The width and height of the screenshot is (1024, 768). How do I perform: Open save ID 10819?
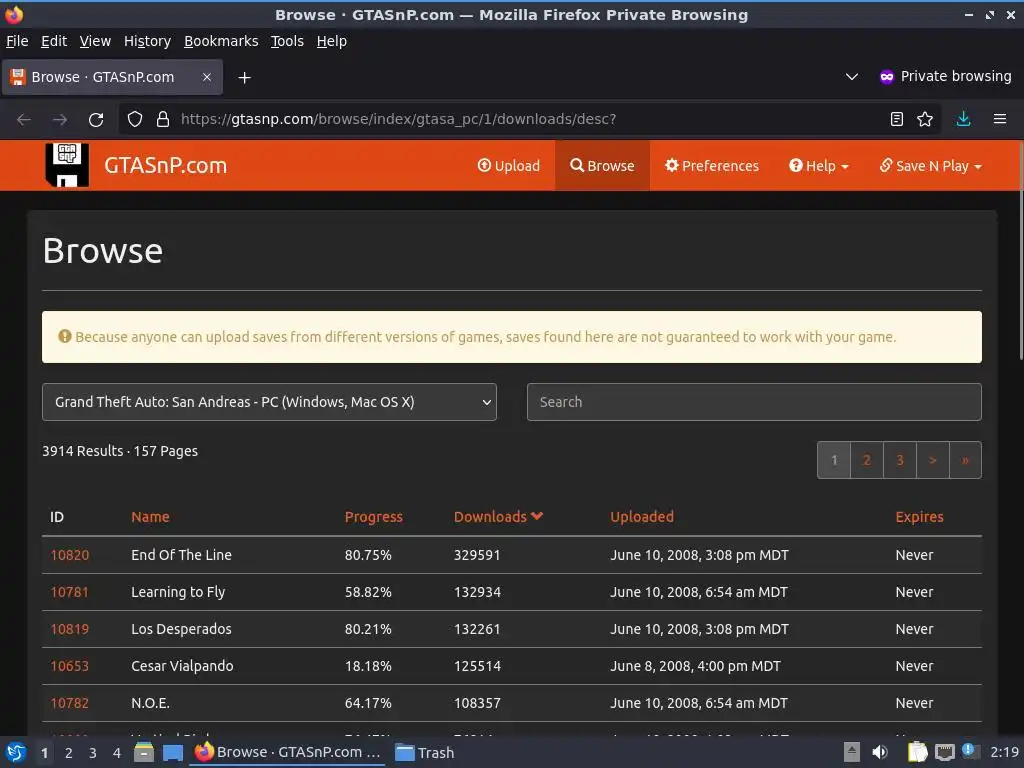click(x=70, y=629)
